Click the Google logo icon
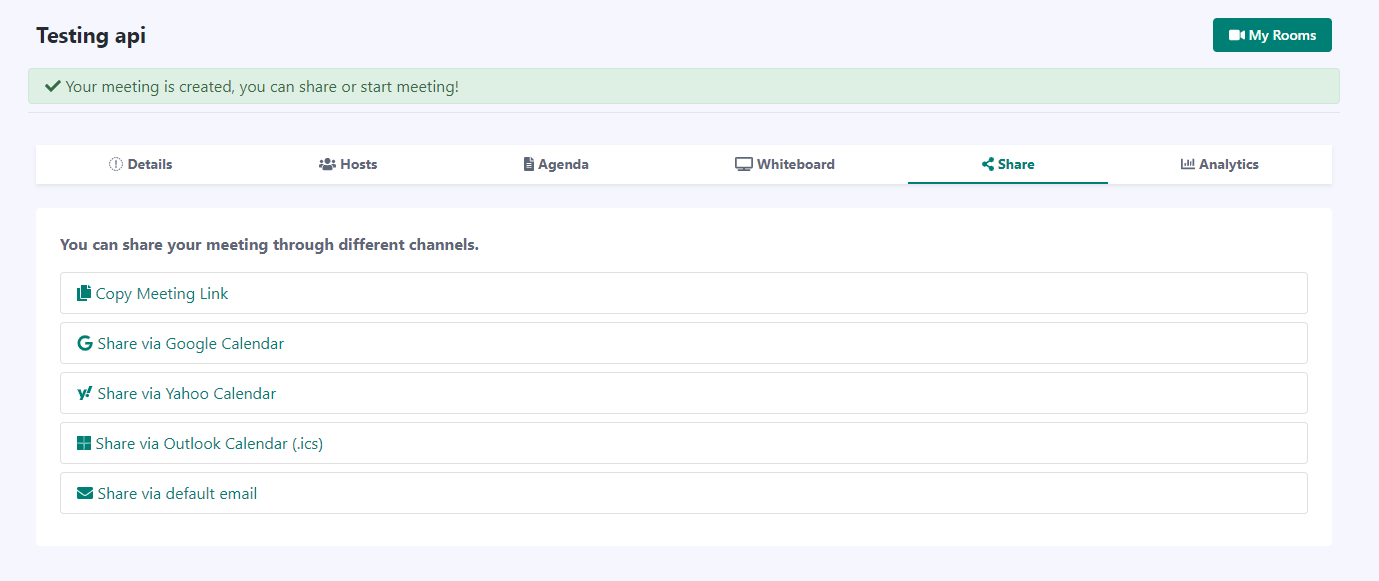The width and height of the screenshot is (1379, 581). pyautogui.click(x=85, y=344)
